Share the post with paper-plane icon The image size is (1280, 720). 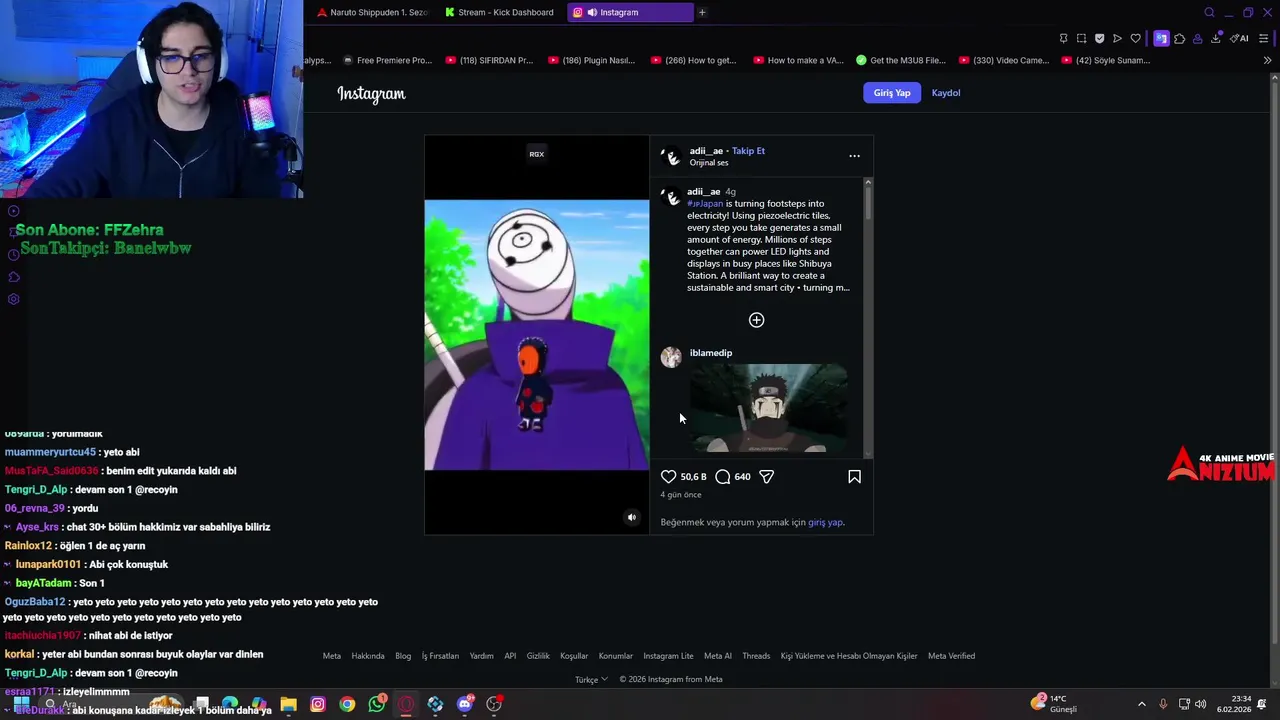[x=767, y=477]
